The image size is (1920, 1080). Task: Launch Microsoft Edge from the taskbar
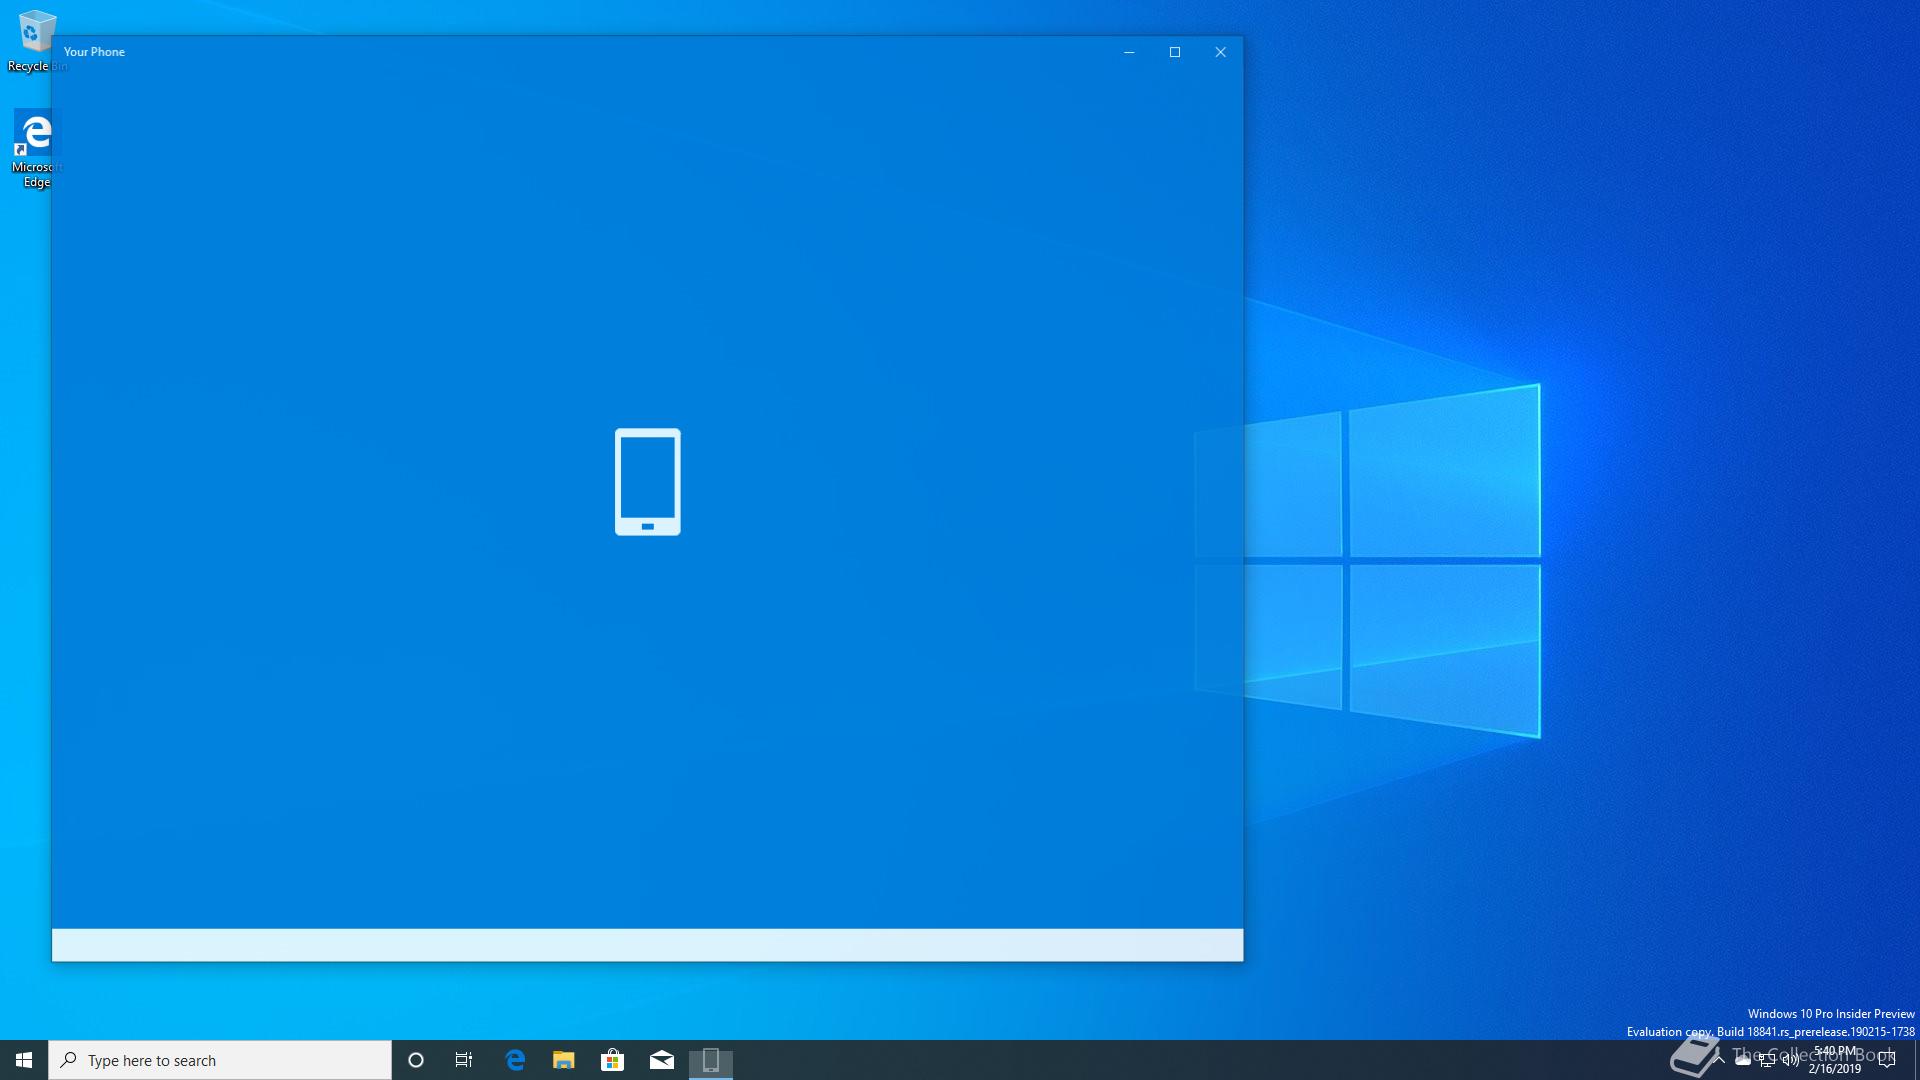coord(515,1060)
